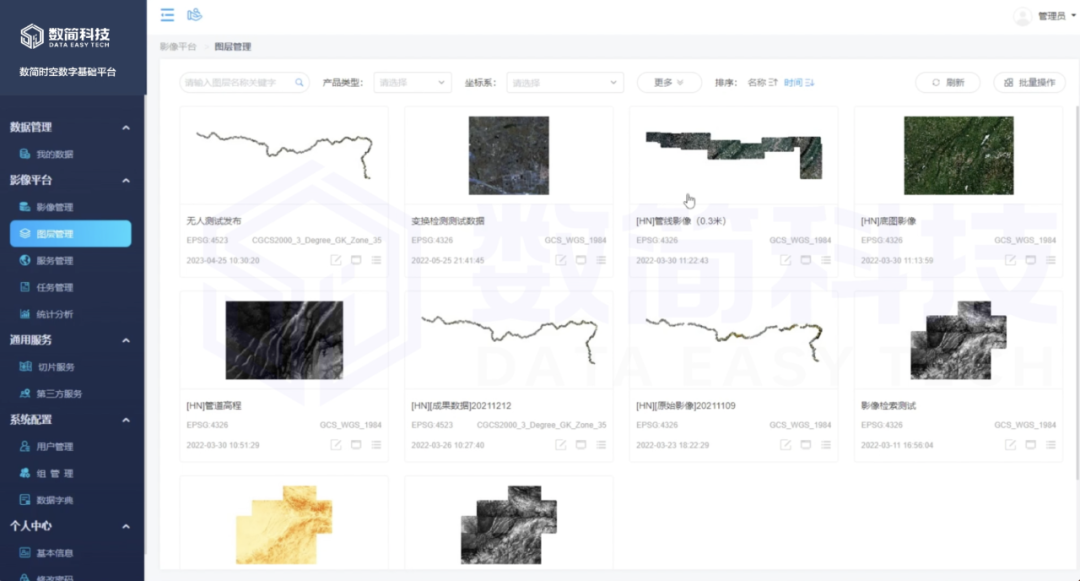This screenshot has height=581, width=1080.
Task: Click the edit icon on [HN]底图影像 card
Action: tap(1010, 260)
